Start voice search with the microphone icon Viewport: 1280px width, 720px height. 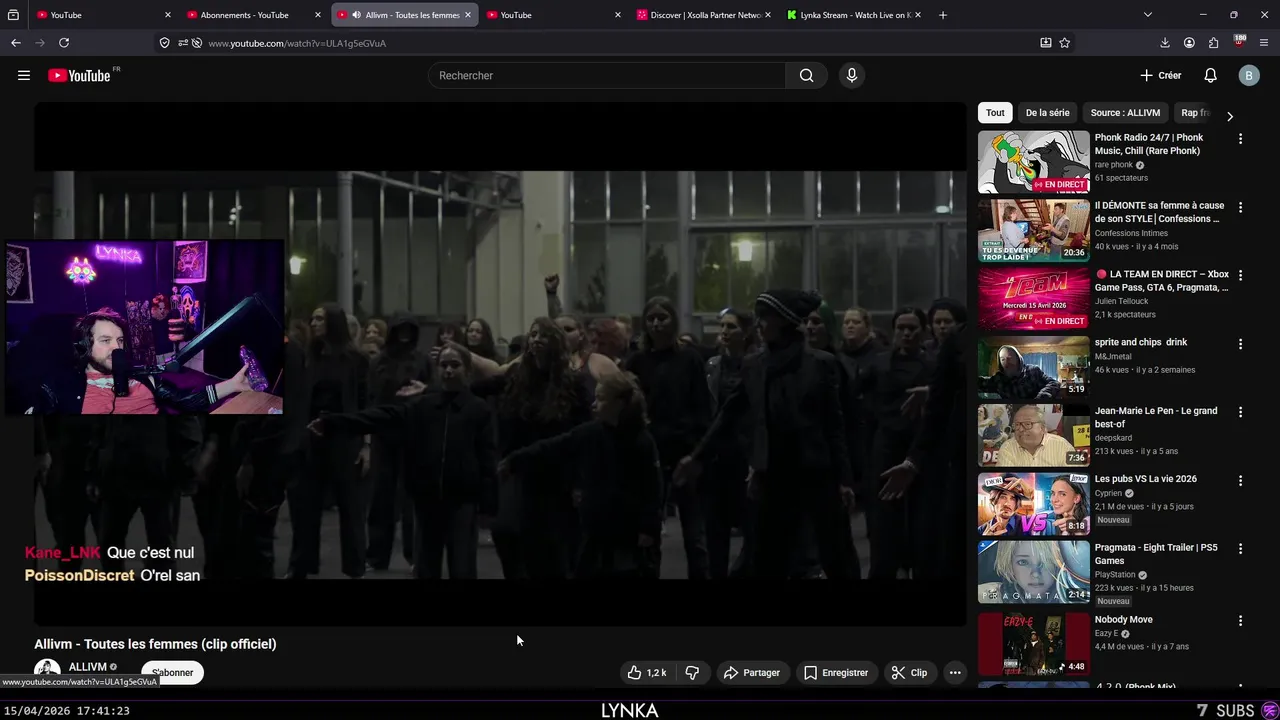[x=851, y=75]
